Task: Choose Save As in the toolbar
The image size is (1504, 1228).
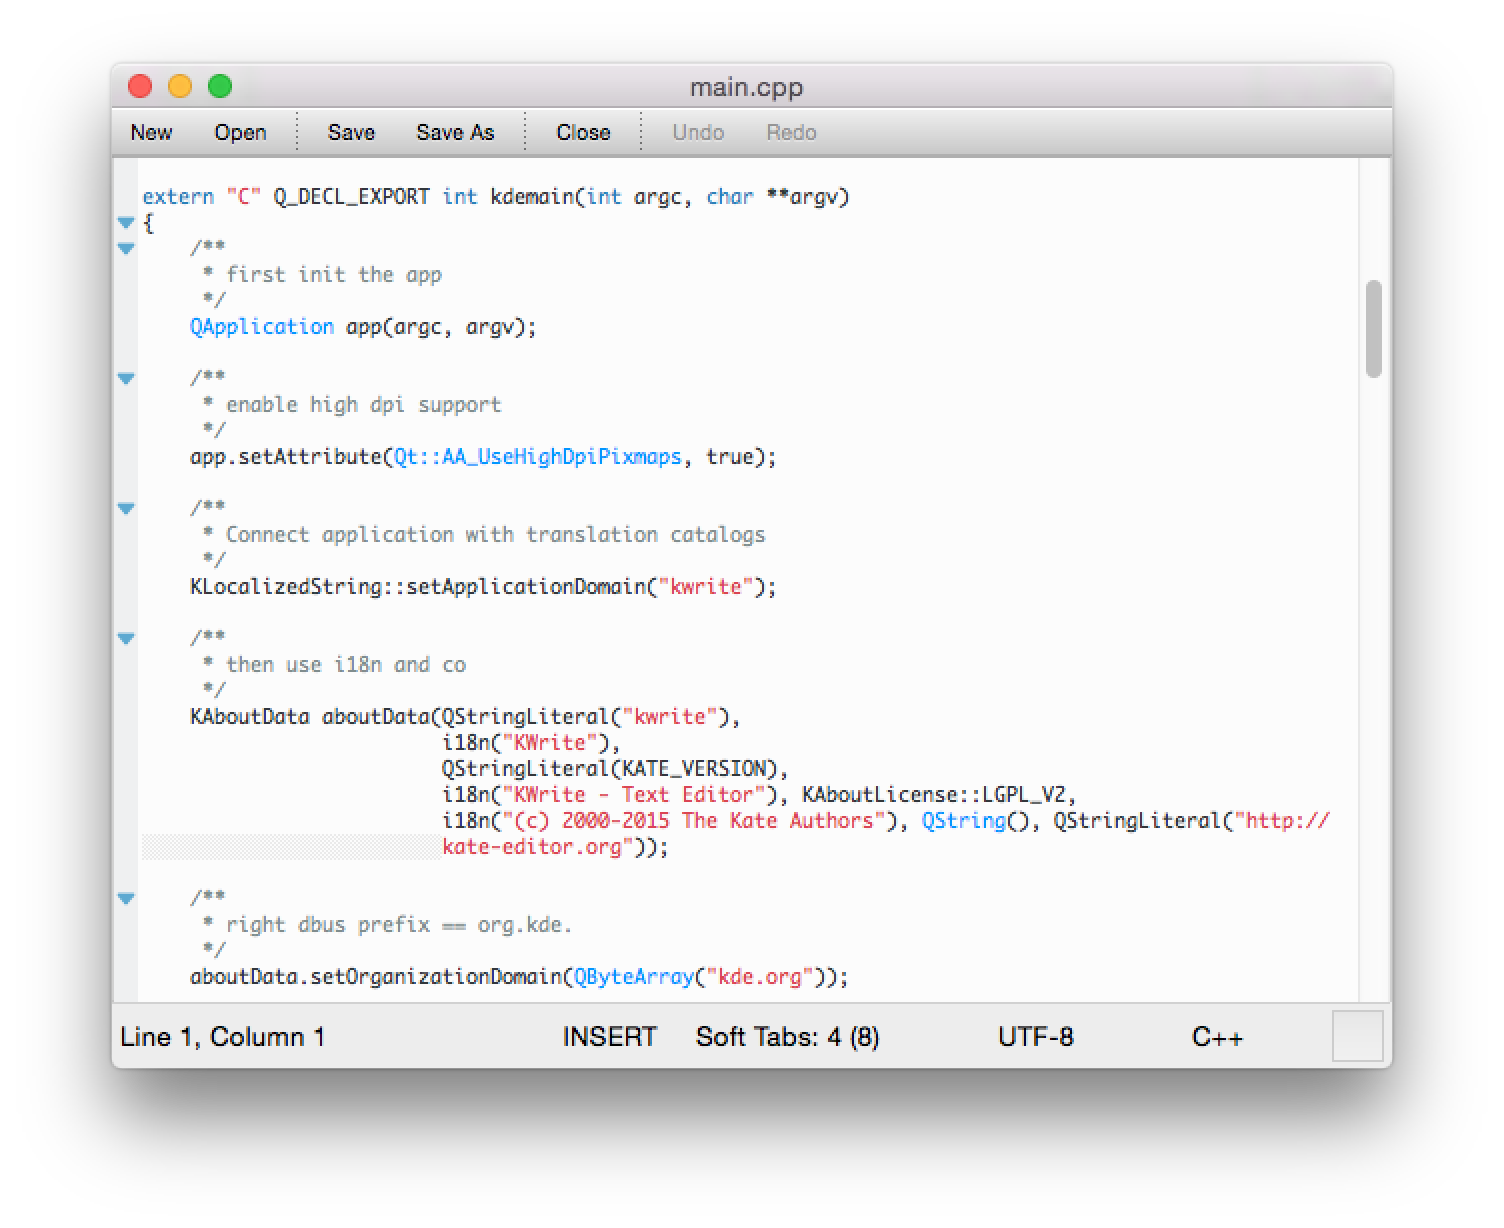Action: 455,132
